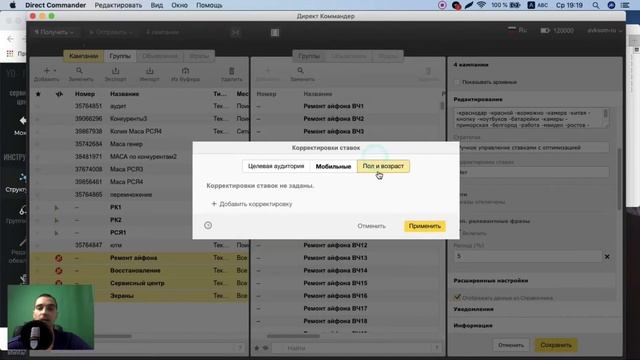
Task: Select the Фразы tab in left panel
Action: (x=199, y=56)
